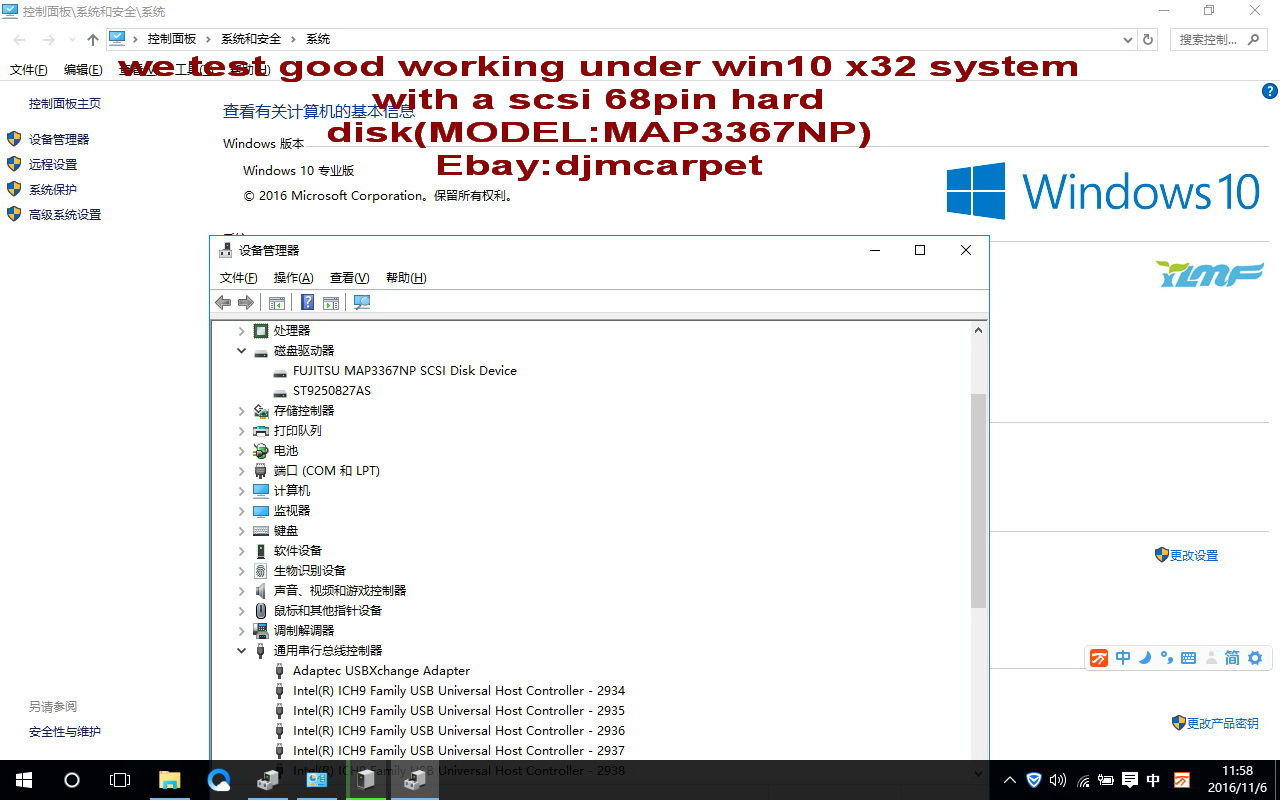Select USB Universal Host Controller - 2936
The width and height of the screenshot is (1280, 800).
click(459, 731)
